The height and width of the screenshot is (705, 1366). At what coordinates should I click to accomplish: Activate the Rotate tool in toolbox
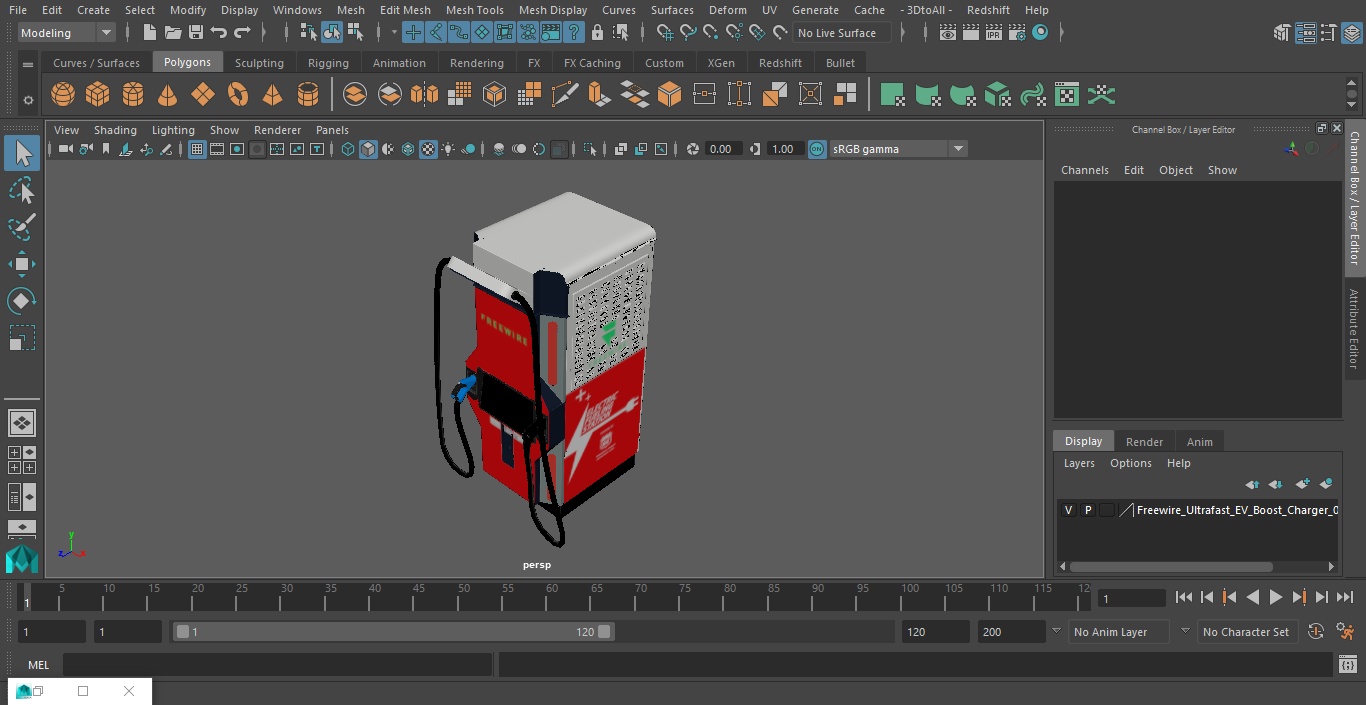point(22,301)
